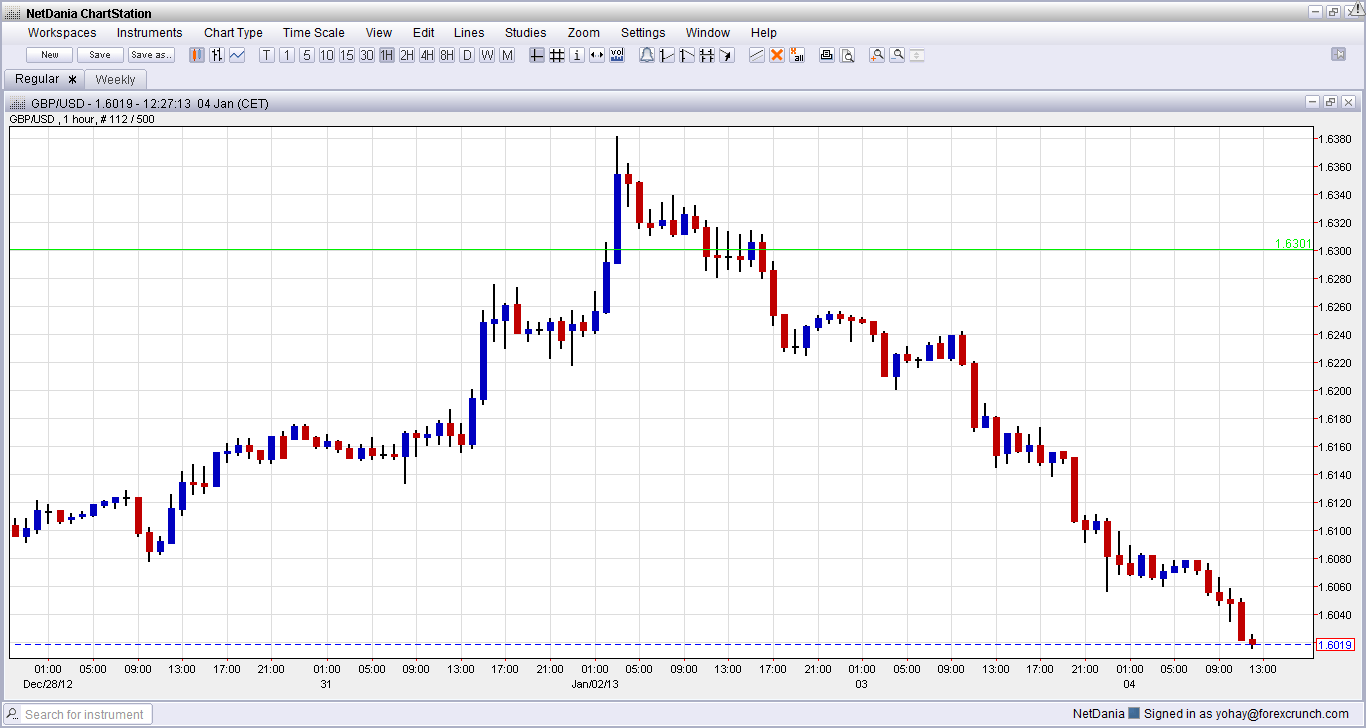Click the alarm bell icon
The width and height of the screenshot is (1366, 728).
(x=647, y=55)
